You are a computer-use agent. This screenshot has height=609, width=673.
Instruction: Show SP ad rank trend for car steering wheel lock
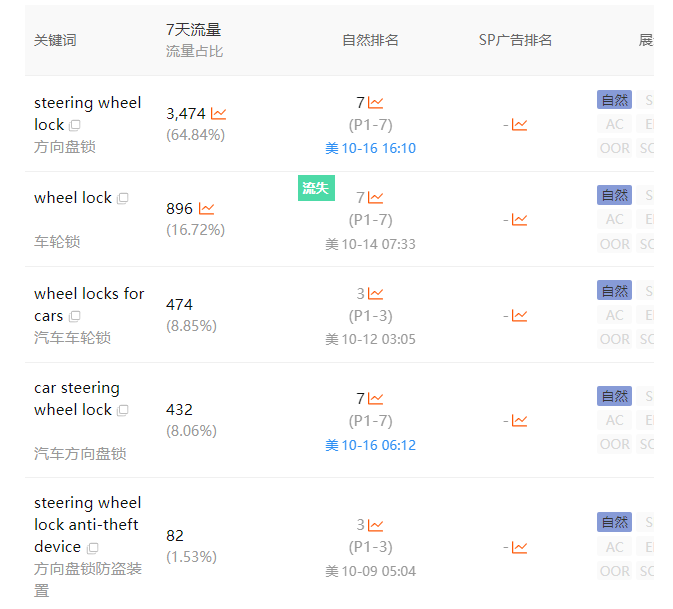(519, 421)
